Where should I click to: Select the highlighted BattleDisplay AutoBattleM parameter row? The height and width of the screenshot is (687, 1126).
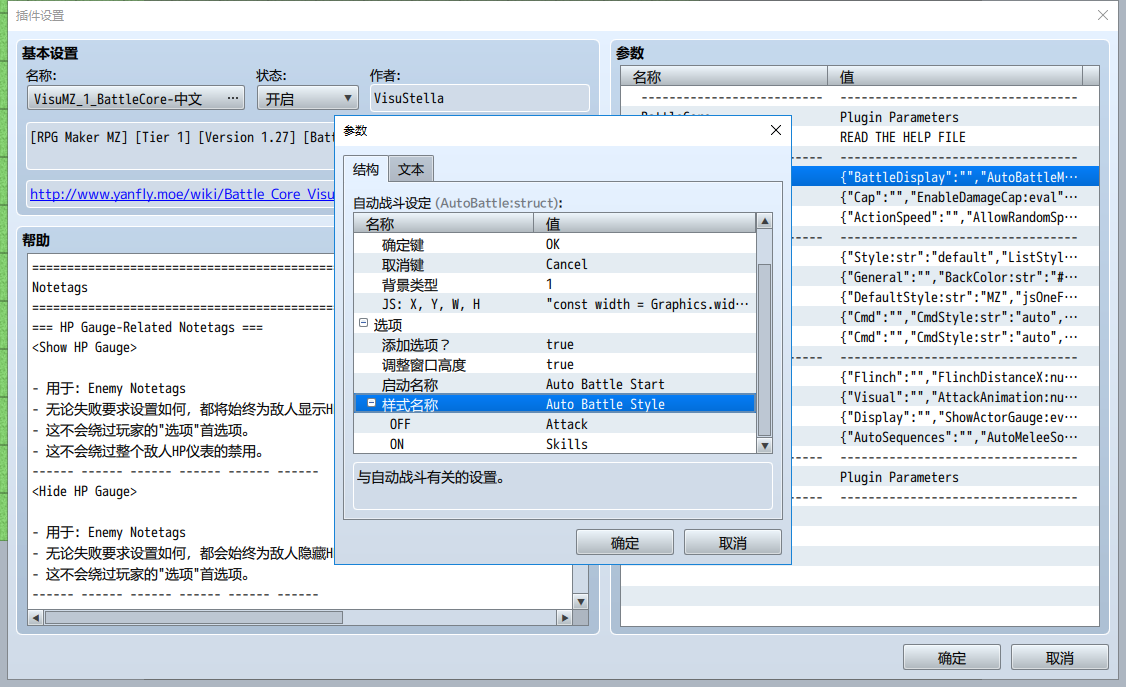945,177
